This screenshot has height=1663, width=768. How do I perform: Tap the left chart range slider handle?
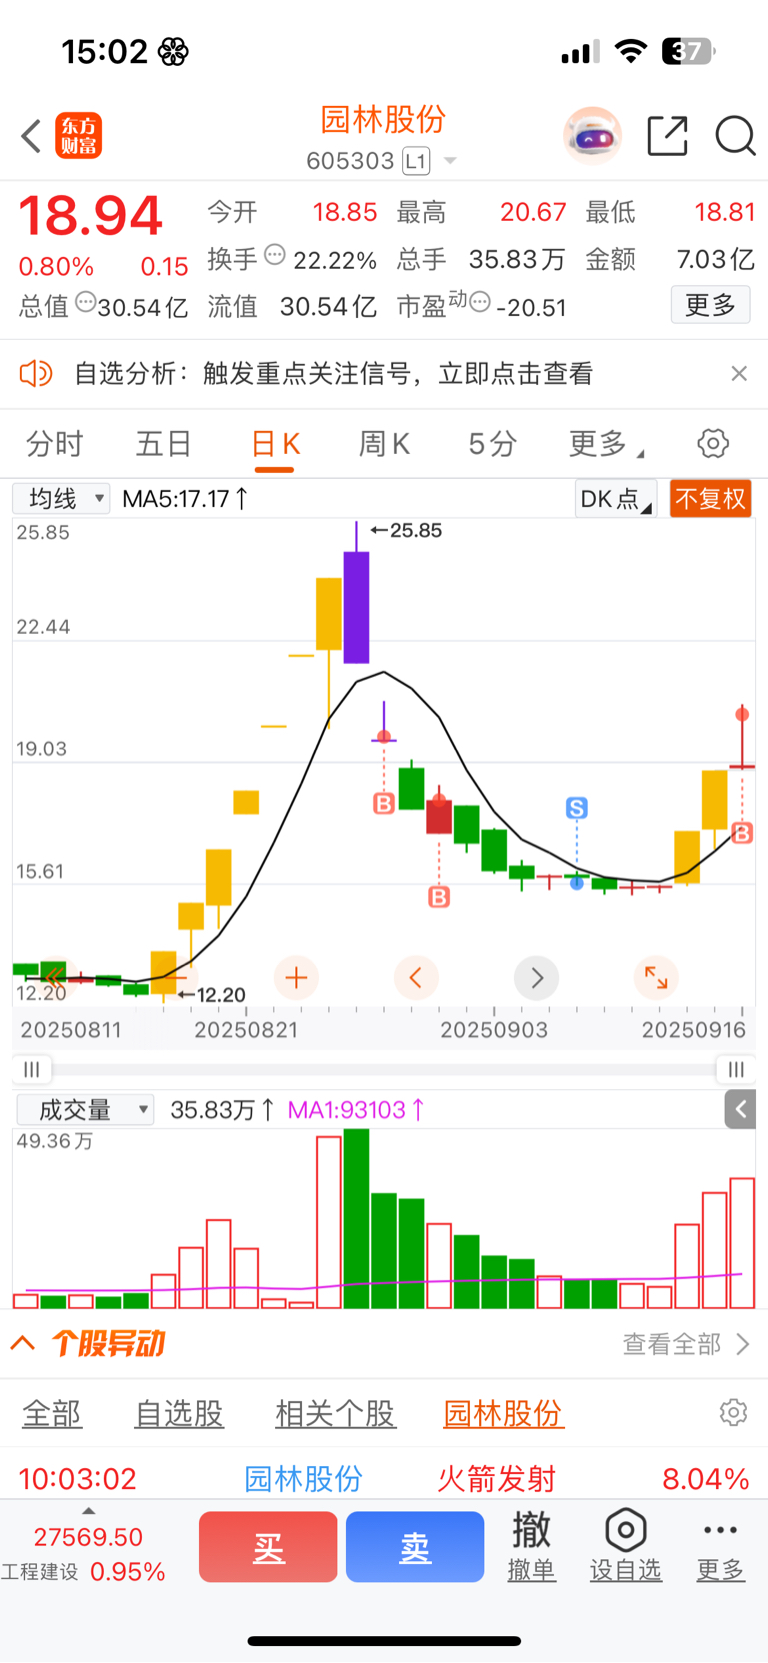(31, 1069)
